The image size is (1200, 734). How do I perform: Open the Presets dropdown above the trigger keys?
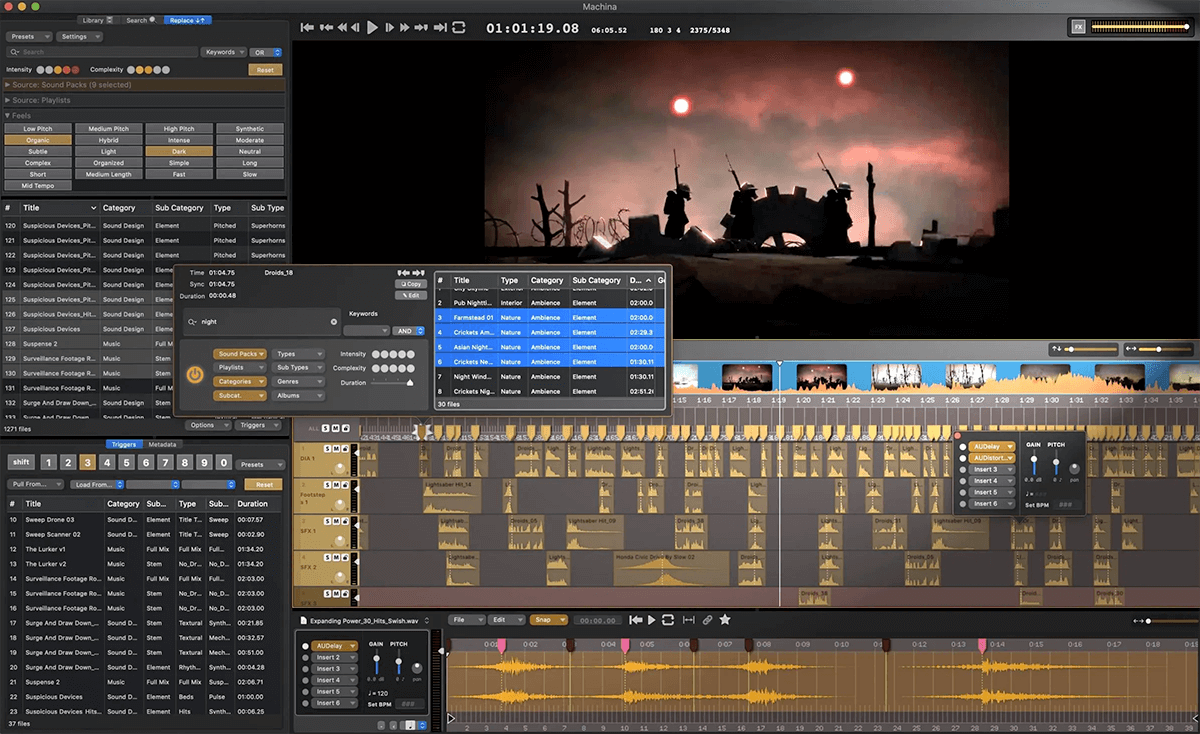pos(258,462)
